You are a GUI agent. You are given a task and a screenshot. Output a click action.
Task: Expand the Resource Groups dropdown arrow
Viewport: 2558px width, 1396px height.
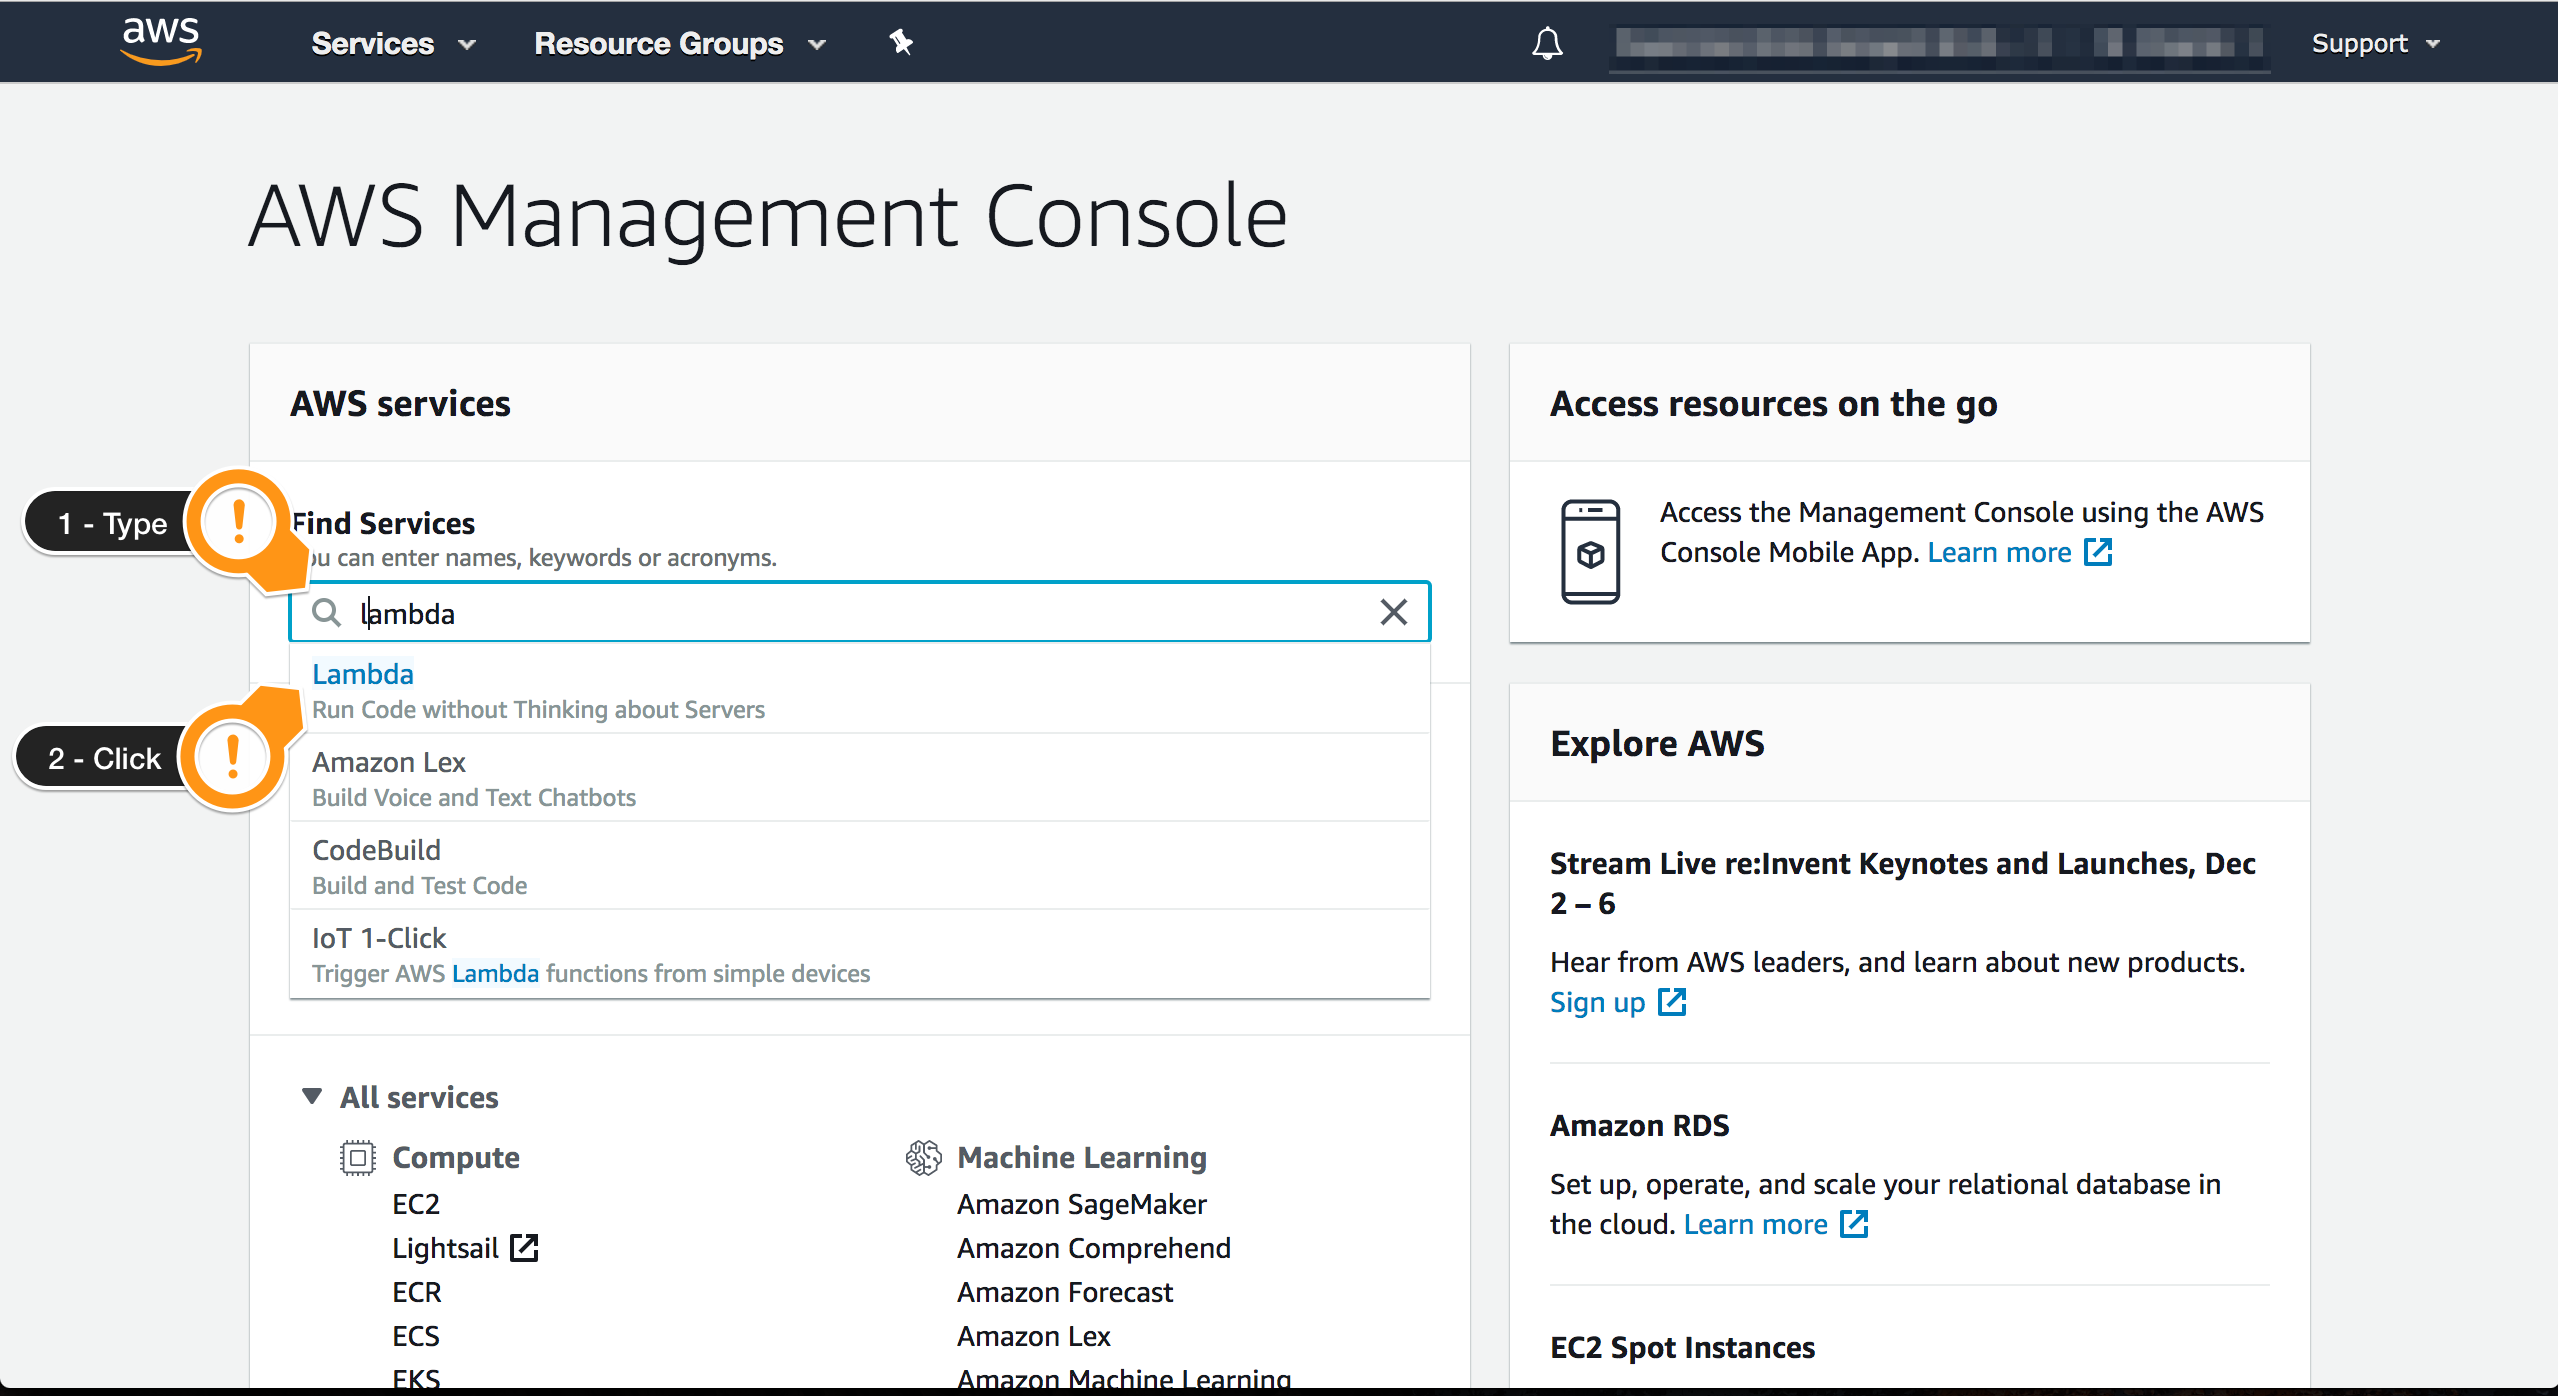click(817, 45)
